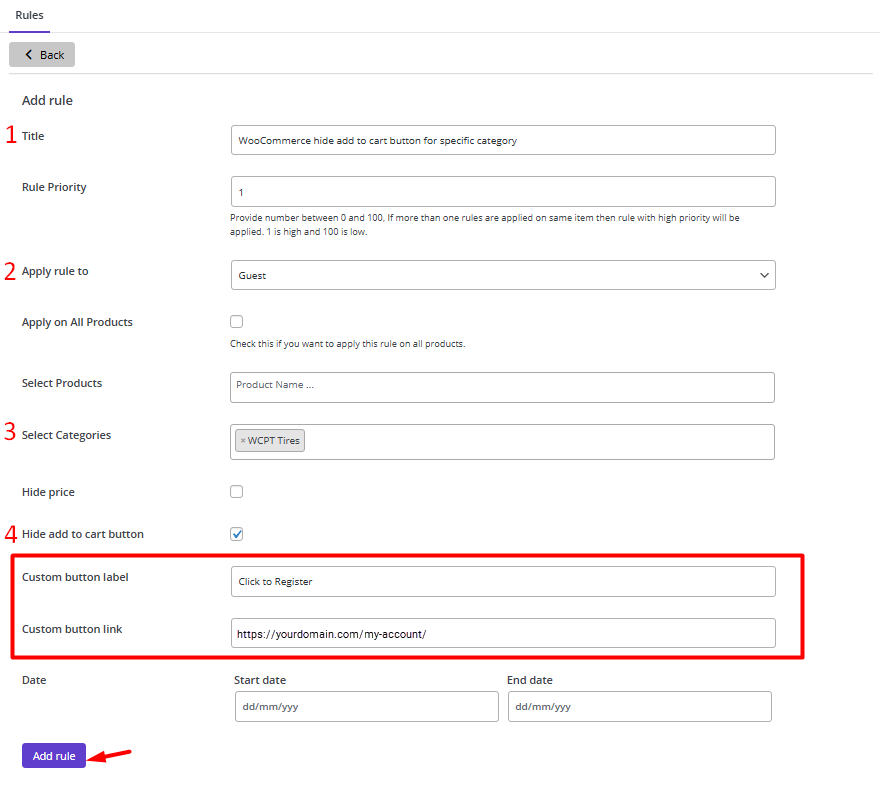
Task: Uncheck the Hide add to cart button checkbox
Action: pos(236,534)
